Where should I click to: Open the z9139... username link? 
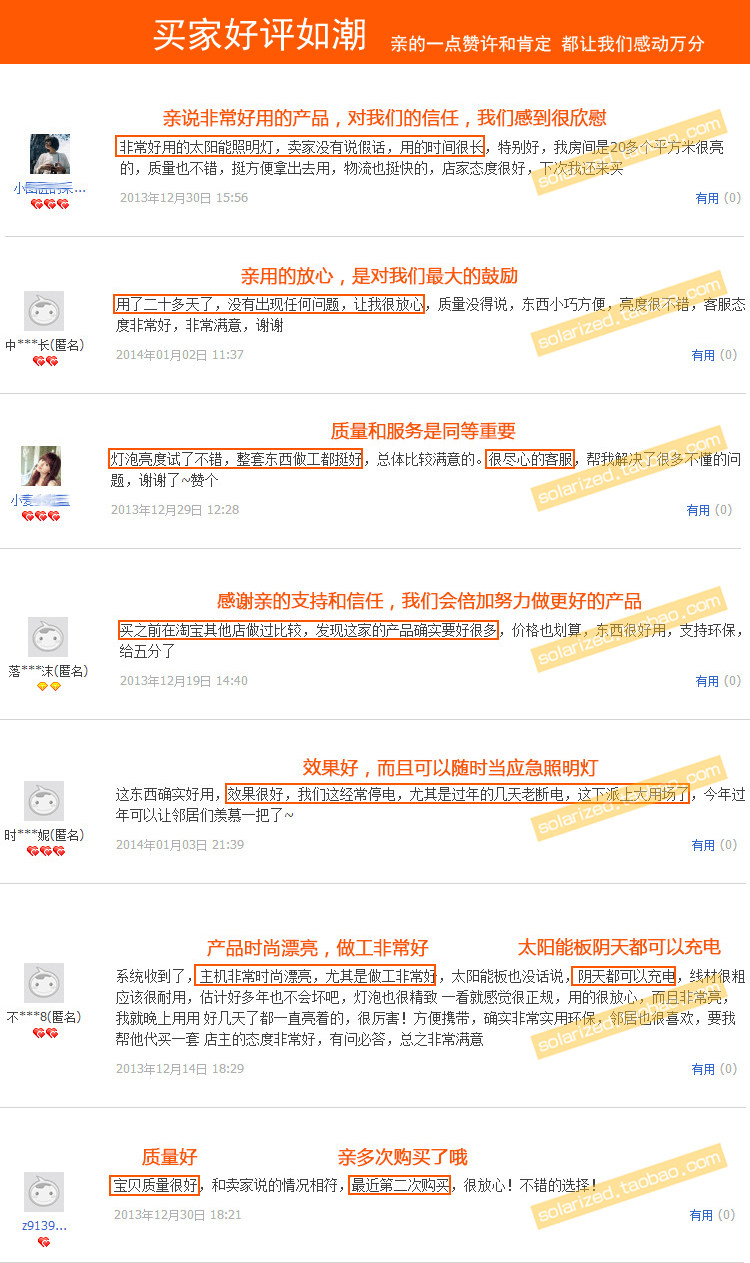tap(44, 1225)
